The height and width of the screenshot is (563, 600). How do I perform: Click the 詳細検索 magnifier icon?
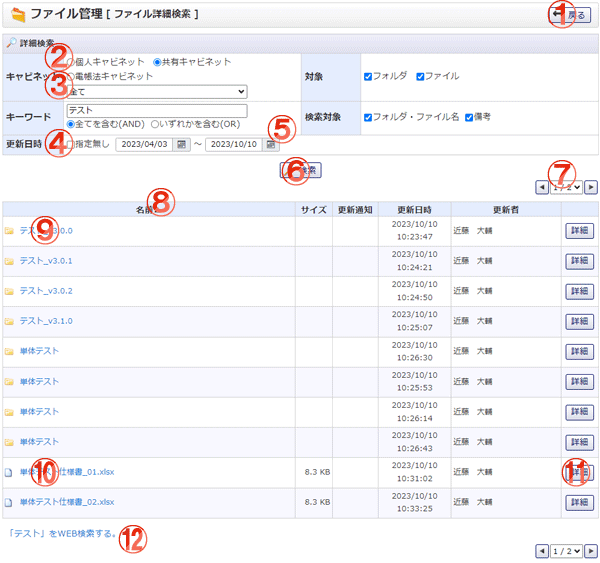coord(11,42)
